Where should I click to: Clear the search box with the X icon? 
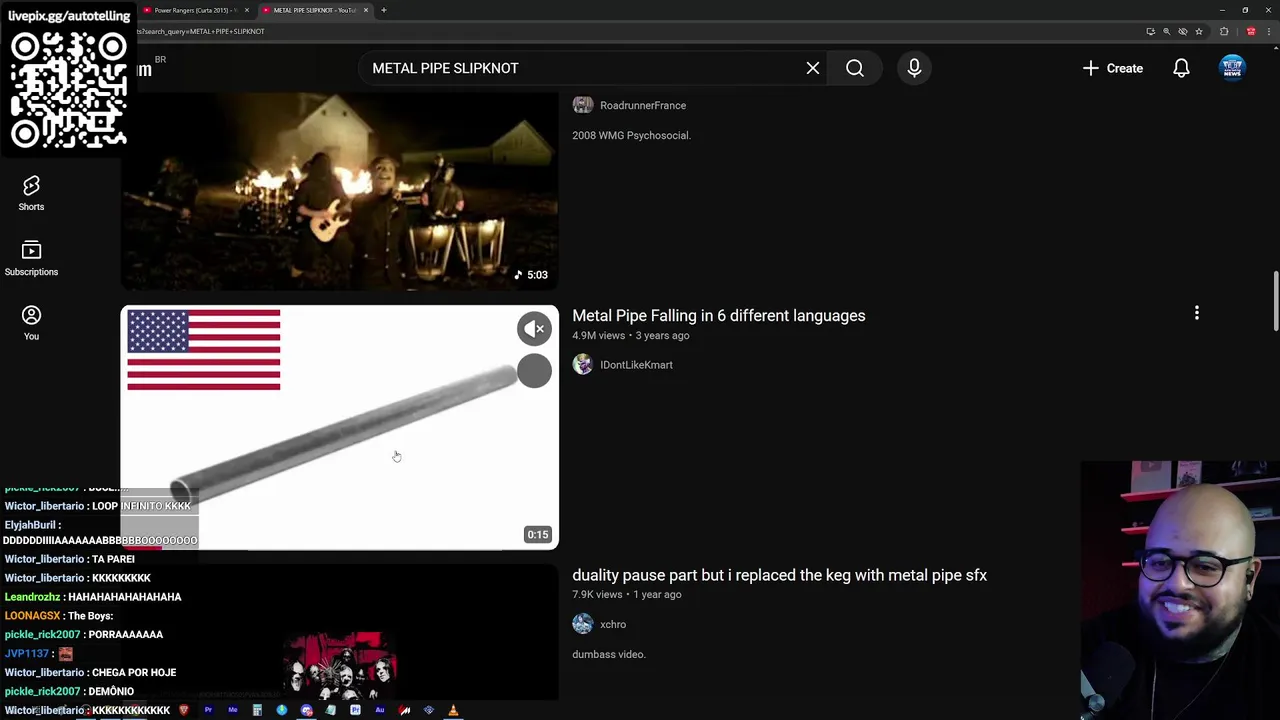(x=813, y=68)
